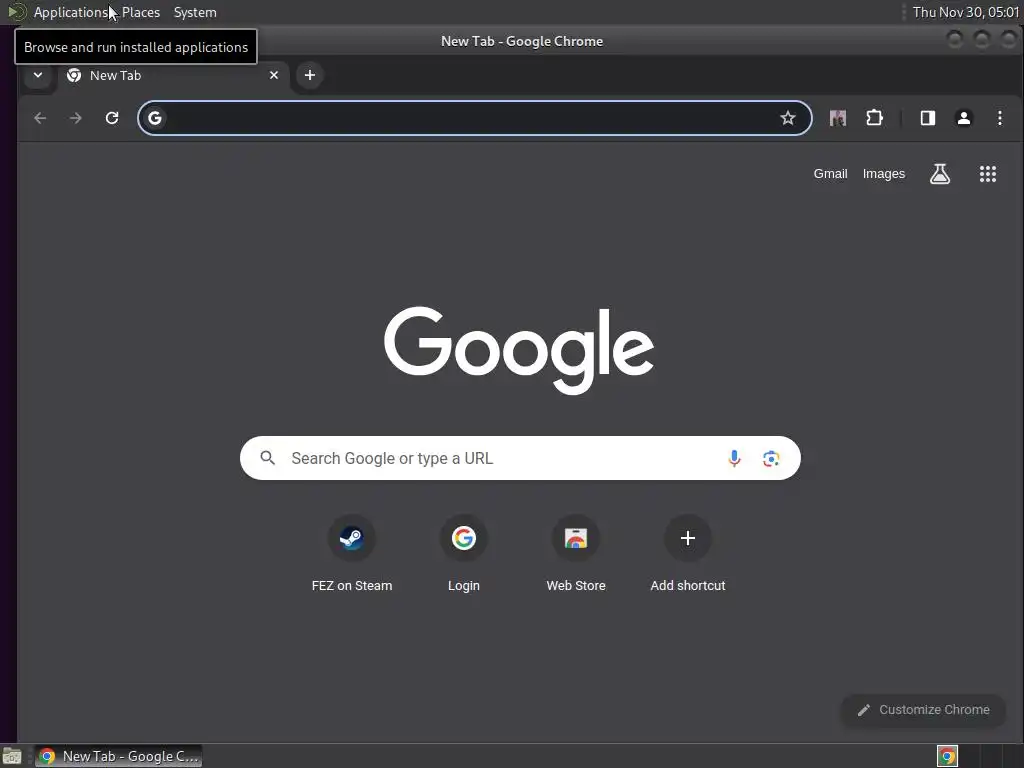The image size is (1024, 768).
Task: Open the profile avatar menu
Action: click(963, 118)
